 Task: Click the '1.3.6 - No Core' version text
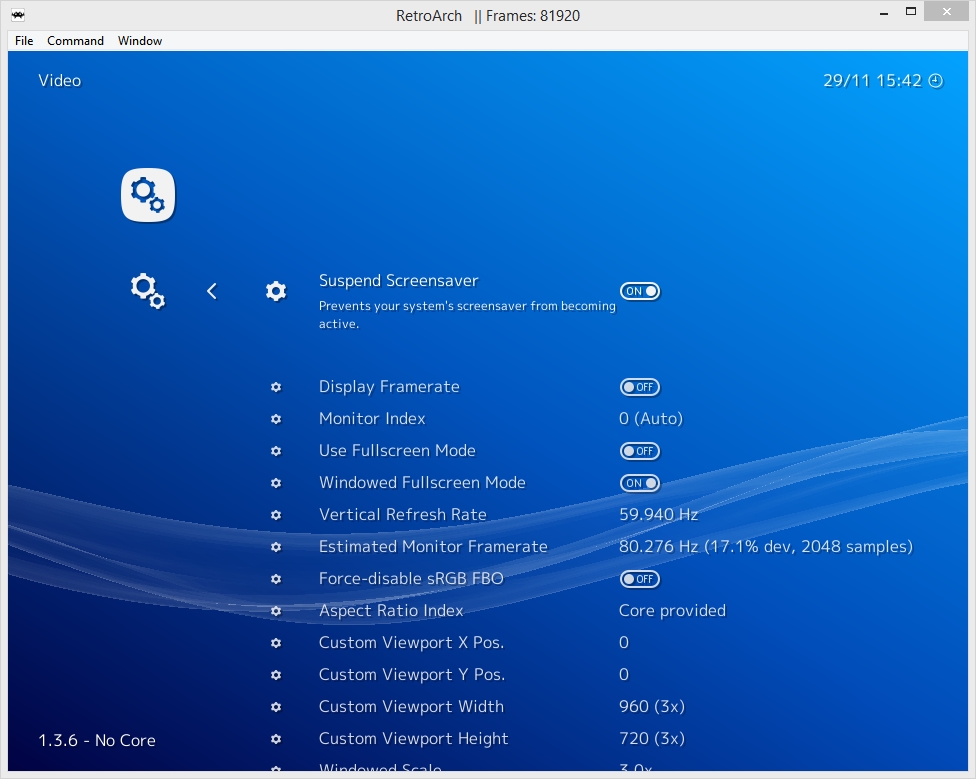(97, 740)
